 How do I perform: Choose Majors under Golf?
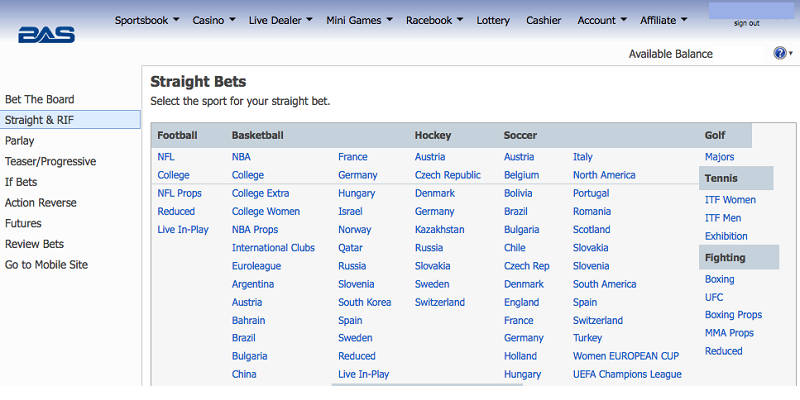tap(719, 157)
